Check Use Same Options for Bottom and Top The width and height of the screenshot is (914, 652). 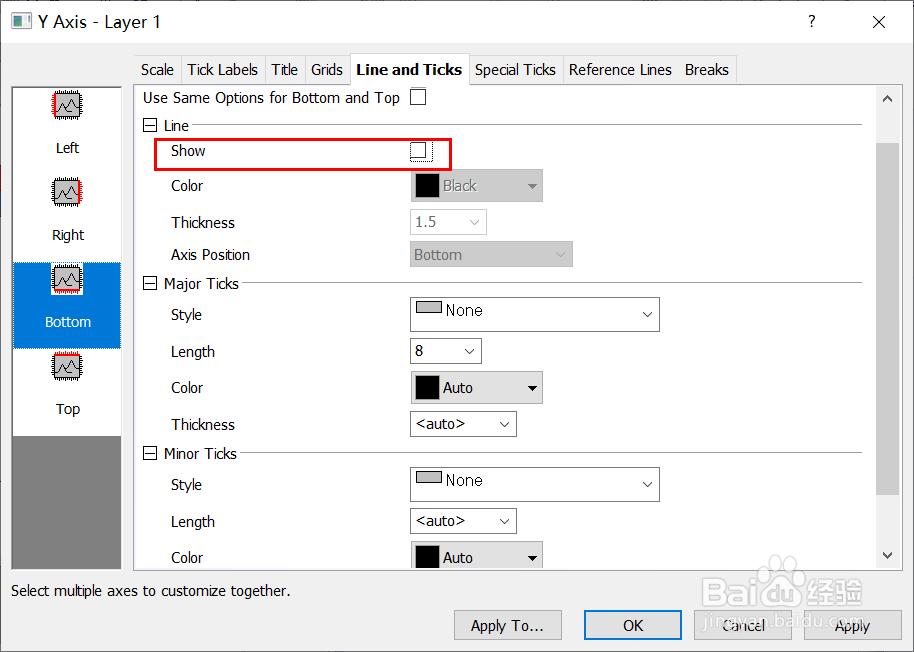point(418,97)
